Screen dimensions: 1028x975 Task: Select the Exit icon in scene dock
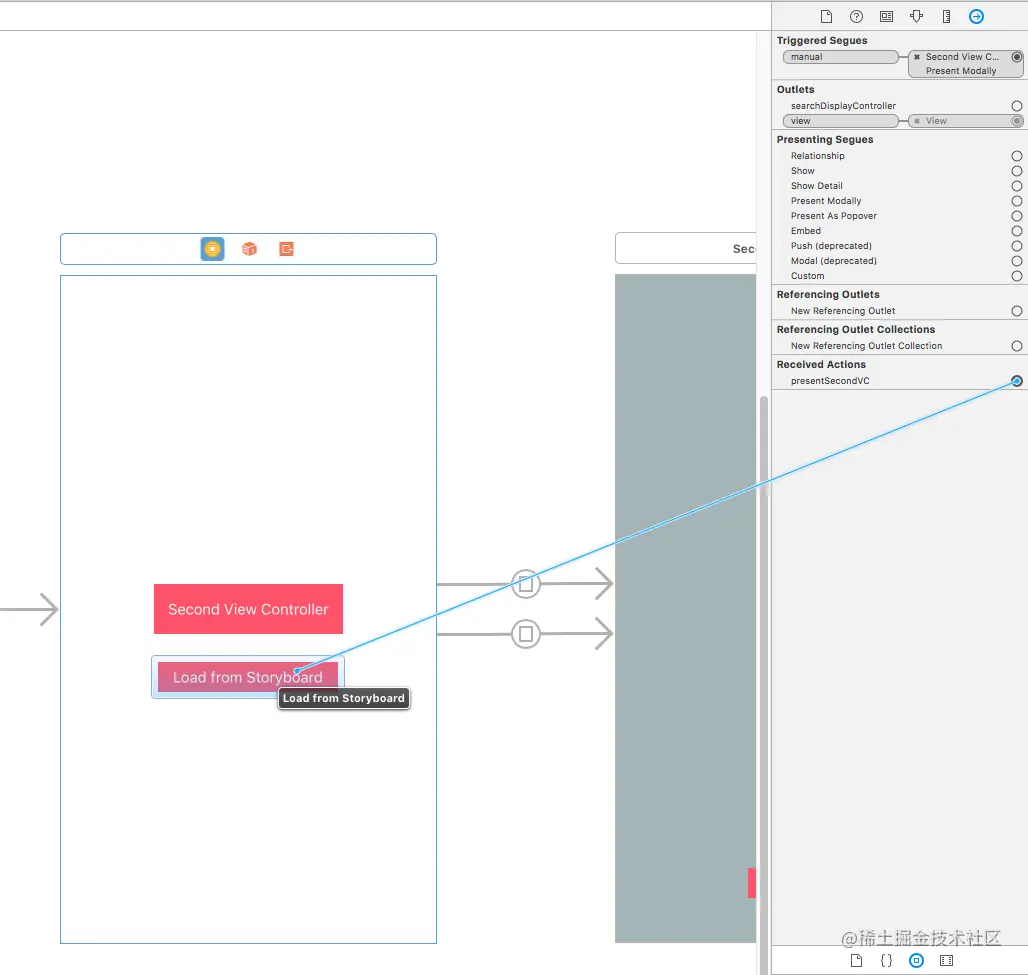click(x=287, y=249)
